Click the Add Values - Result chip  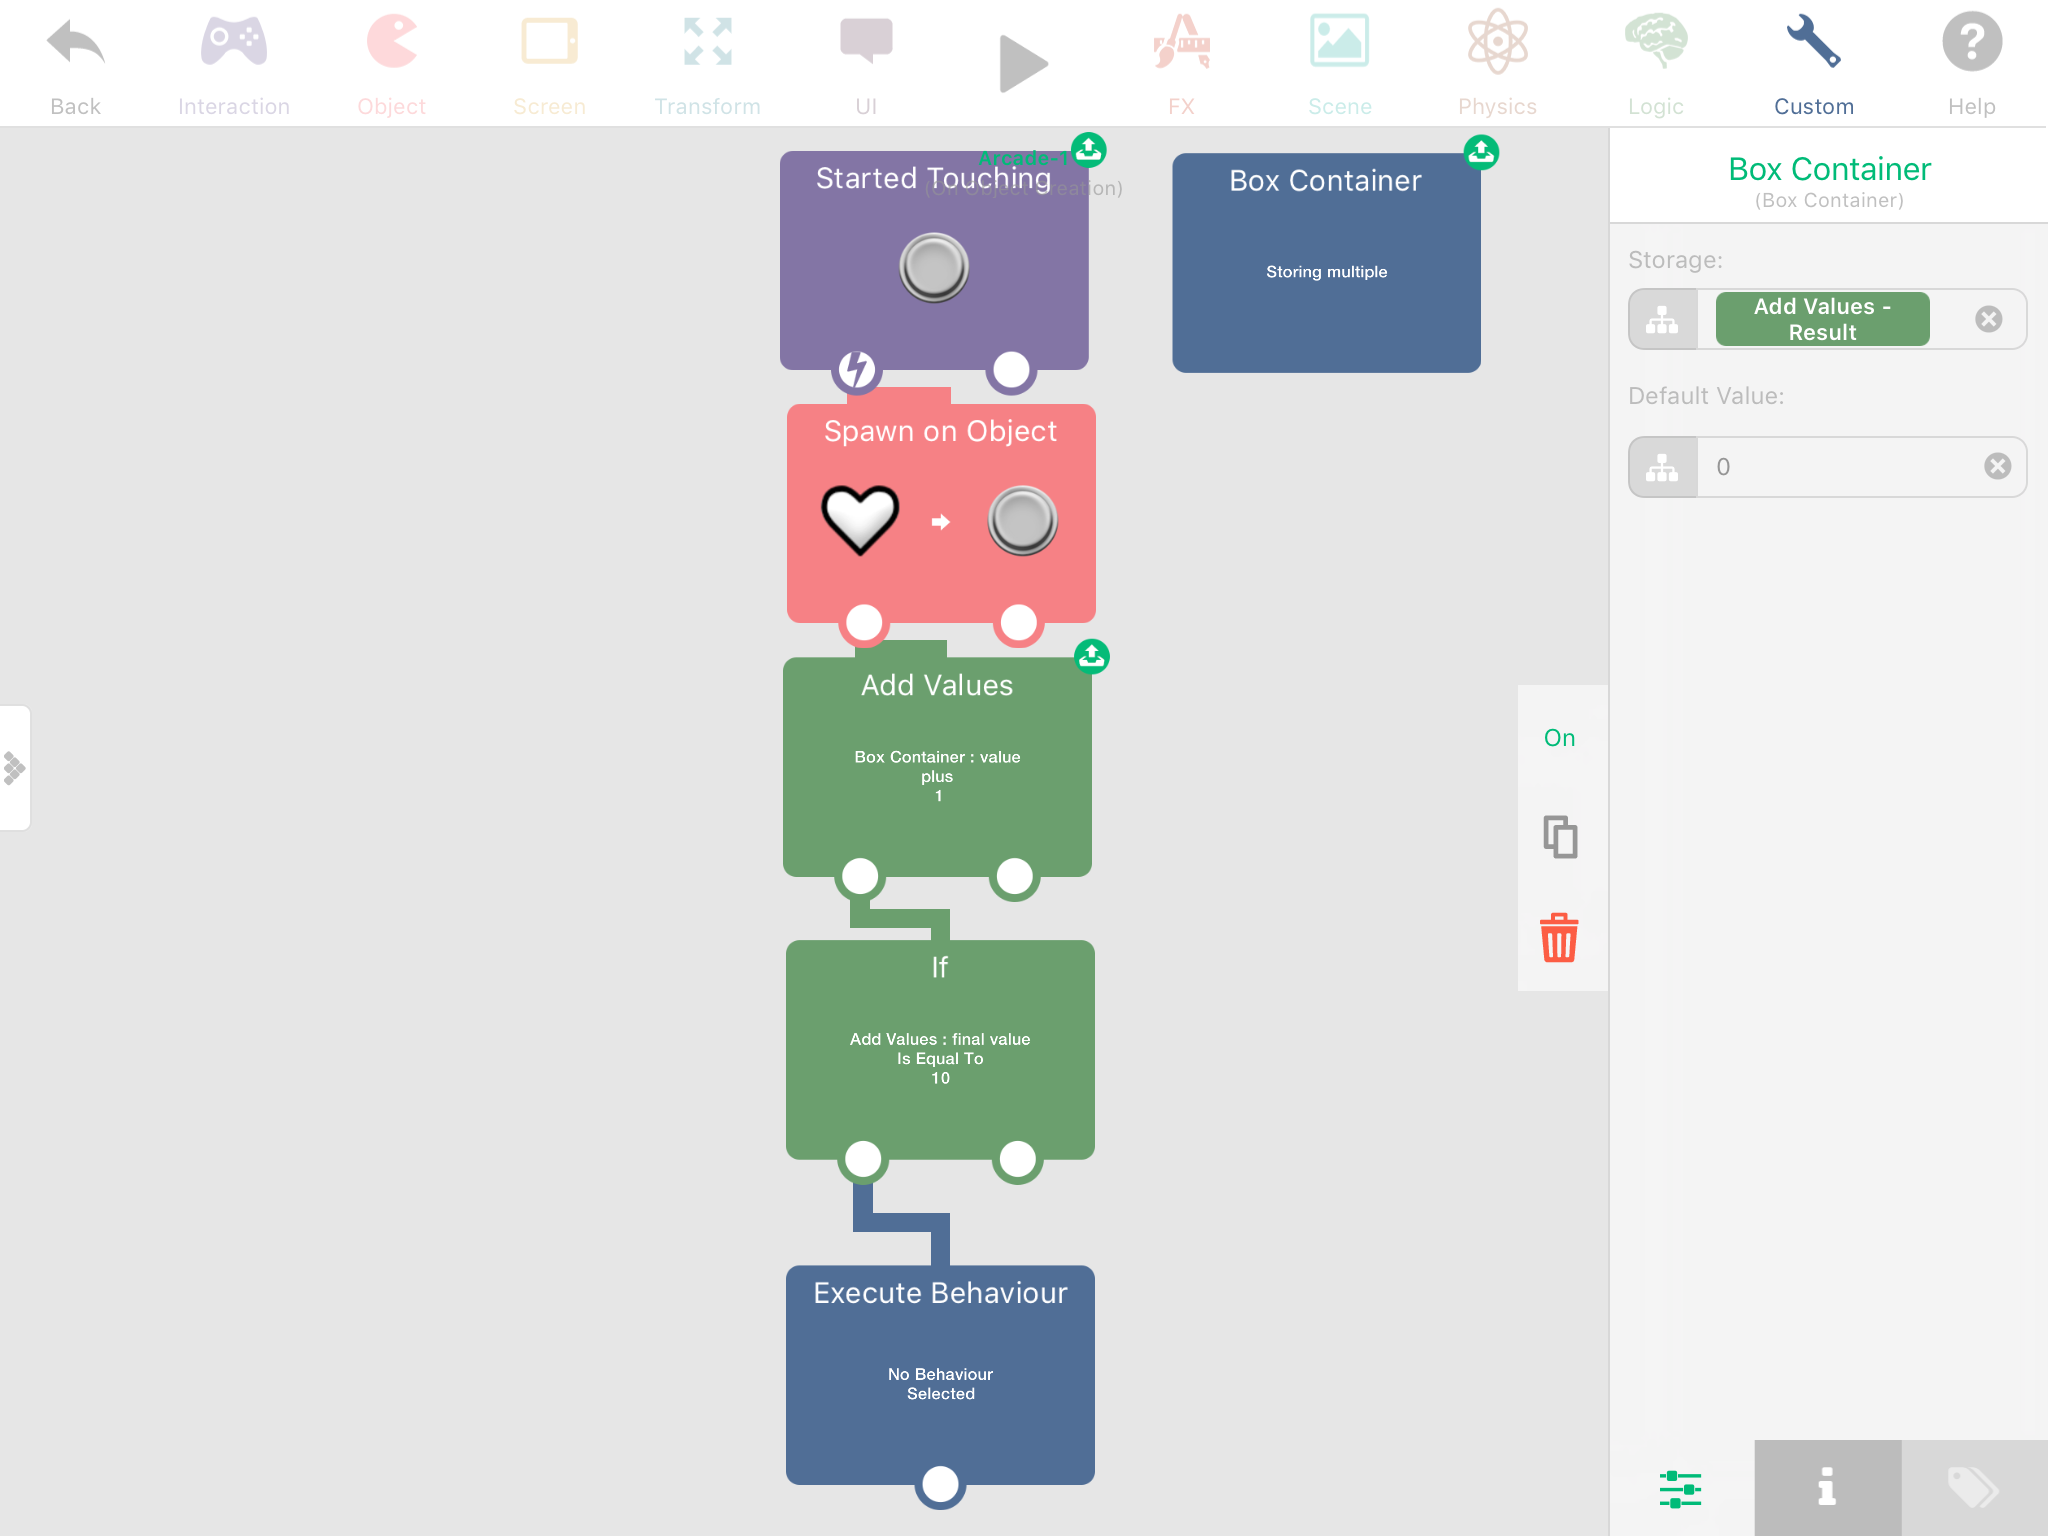tap(1822, 319)
